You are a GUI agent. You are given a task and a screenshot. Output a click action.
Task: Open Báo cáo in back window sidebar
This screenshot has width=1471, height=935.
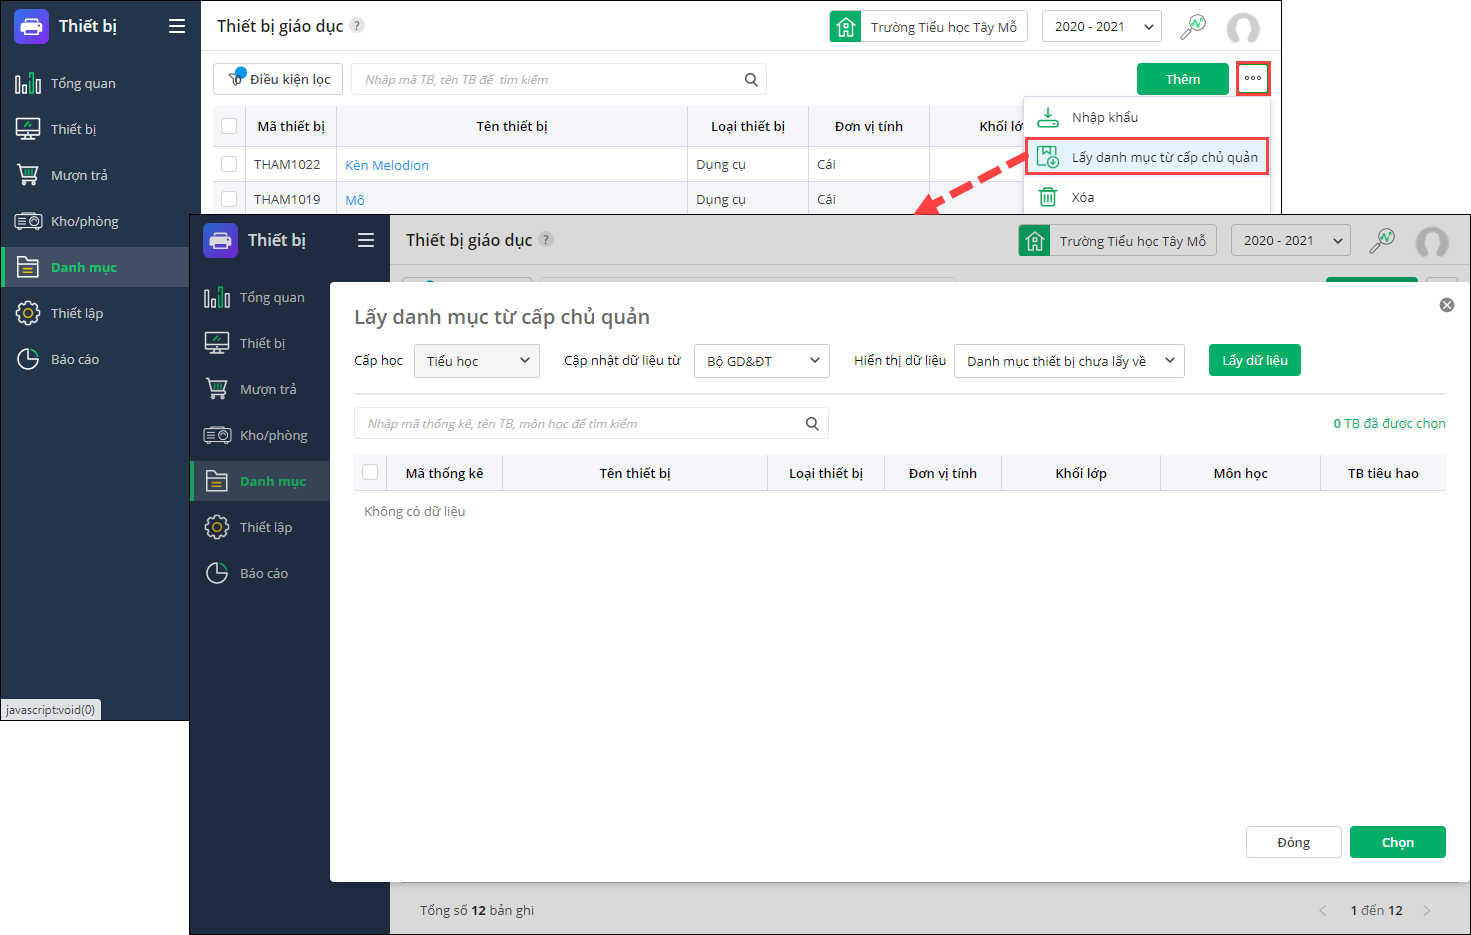[95, 359]
